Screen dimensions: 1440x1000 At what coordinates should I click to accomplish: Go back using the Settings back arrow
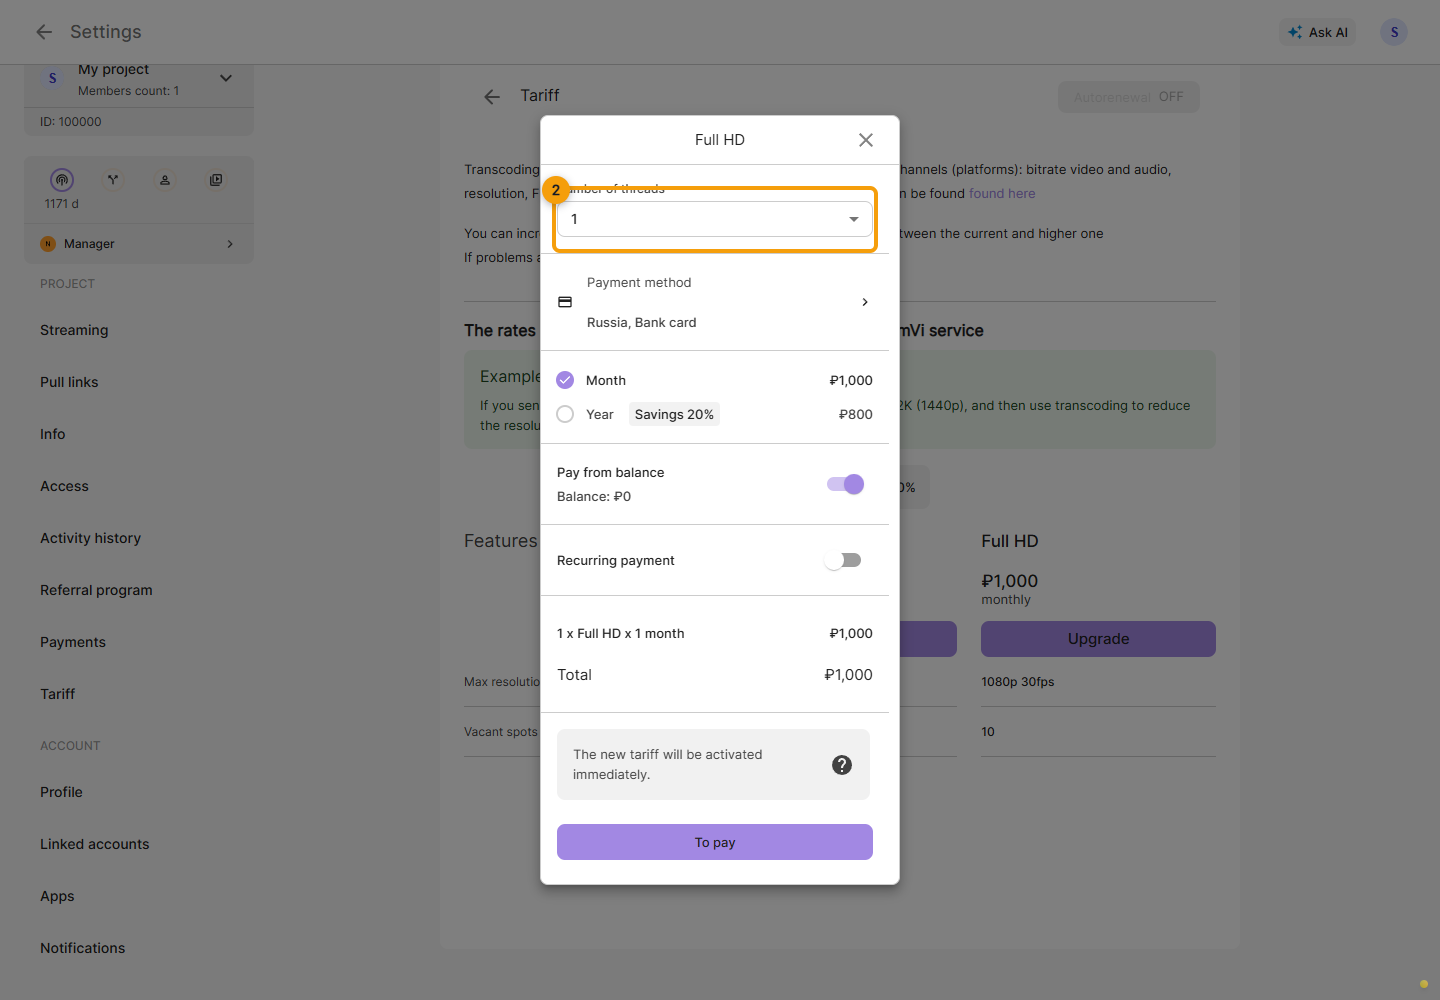pos(44,32)
